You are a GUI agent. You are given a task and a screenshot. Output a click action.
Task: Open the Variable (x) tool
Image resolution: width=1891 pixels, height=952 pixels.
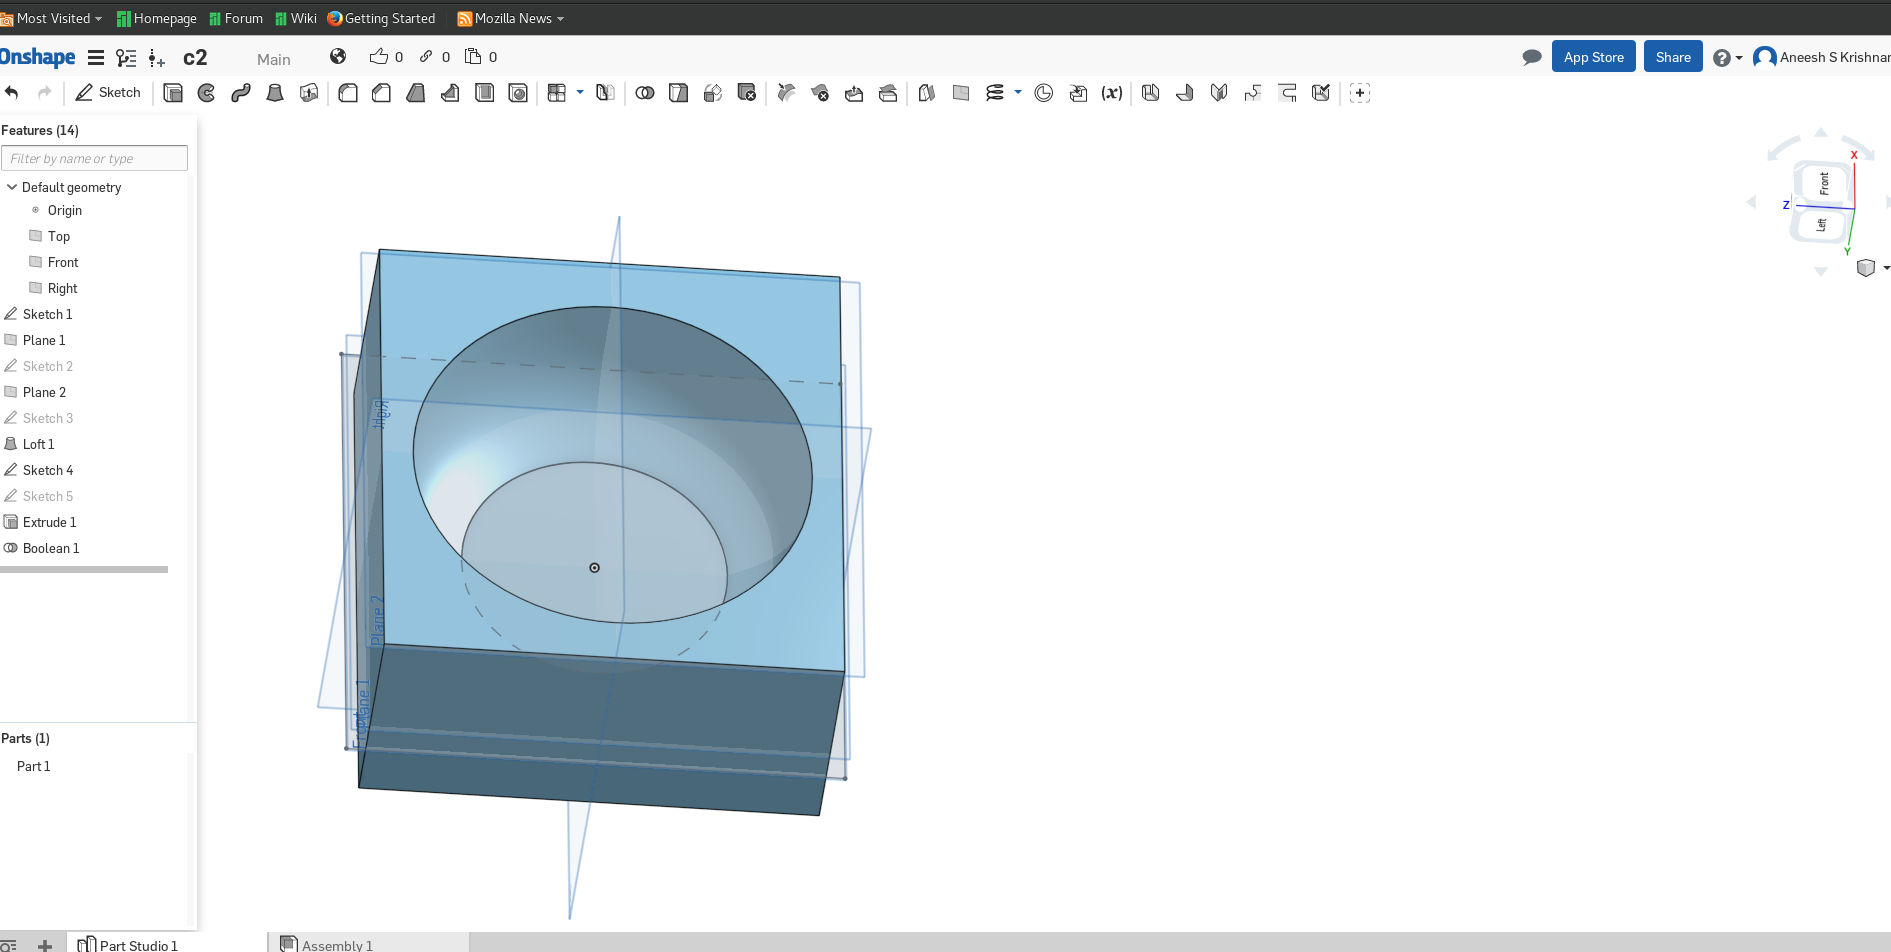point(1111,93)
